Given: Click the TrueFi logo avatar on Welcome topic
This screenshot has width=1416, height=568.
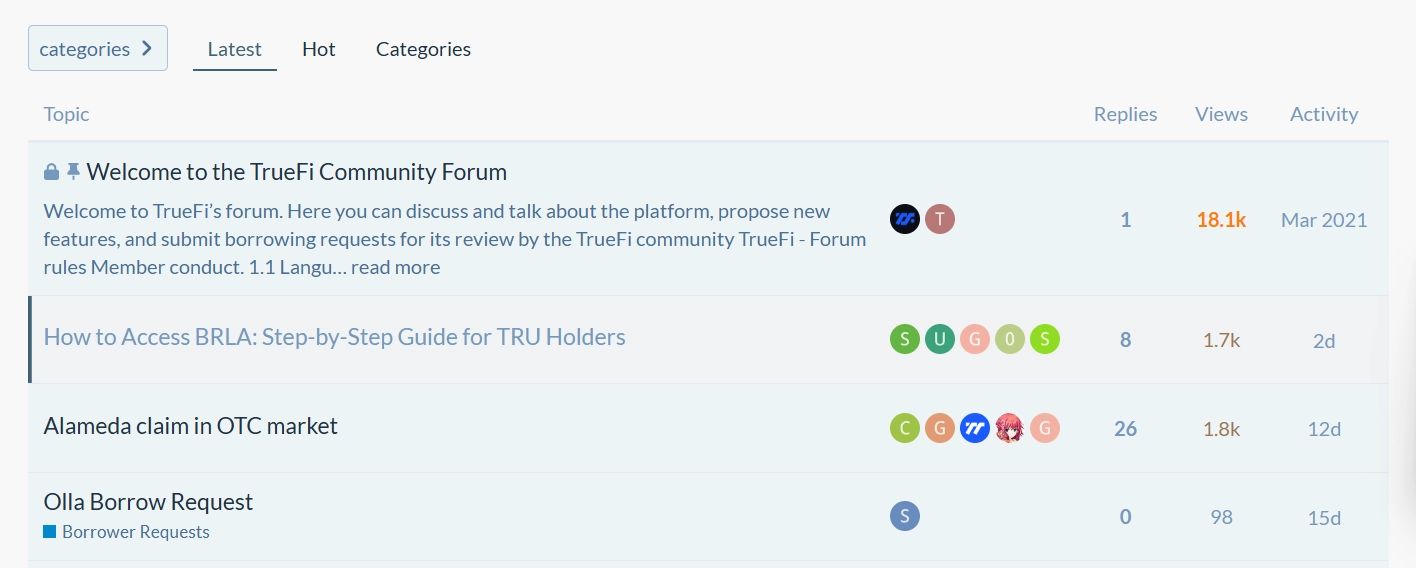Looking at the screenshot, I should (905, 219).
